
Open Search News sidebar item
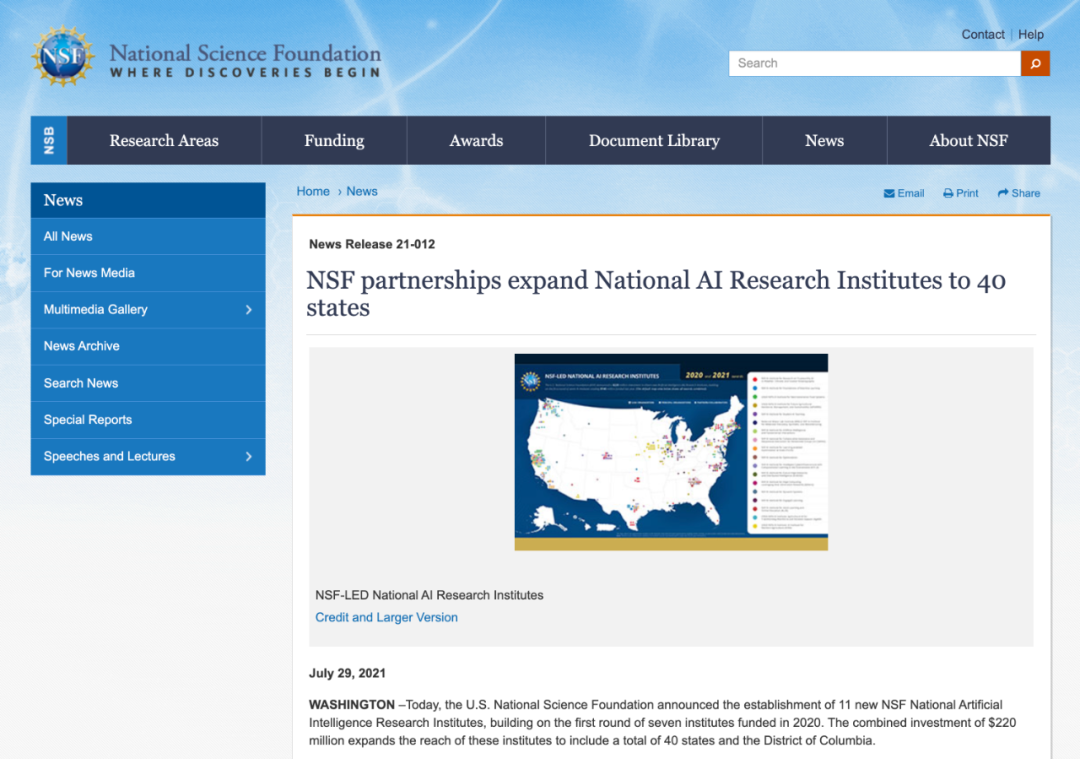pyautogui.click(x=148, y=383)
